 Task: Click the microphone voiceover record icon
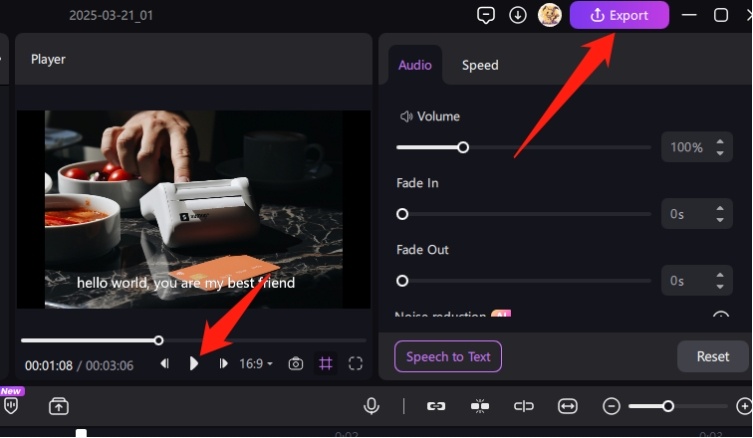372,406
